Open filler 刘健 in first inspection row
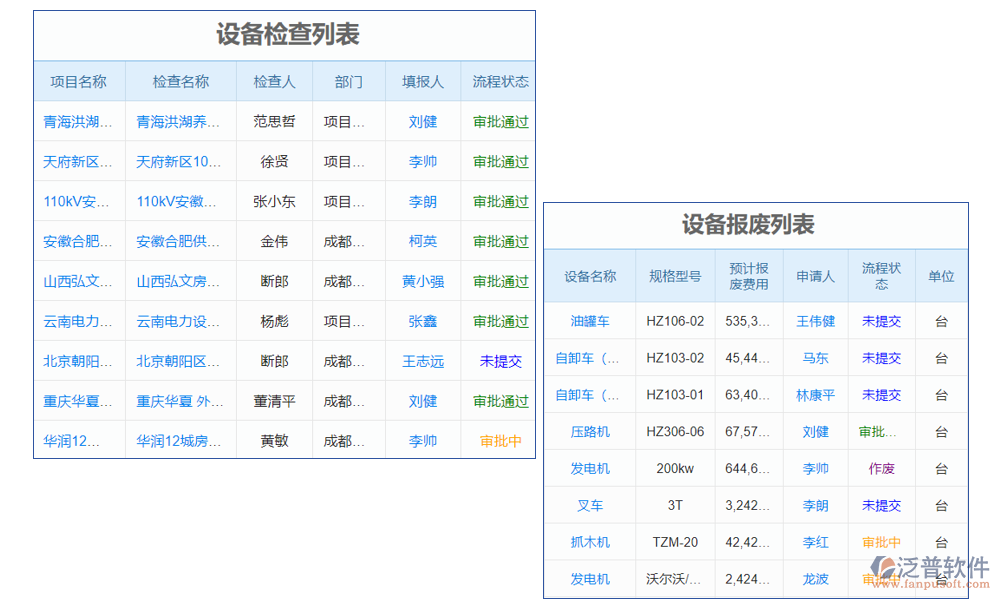Screen dimensions: 1000x600 (422, 121)
